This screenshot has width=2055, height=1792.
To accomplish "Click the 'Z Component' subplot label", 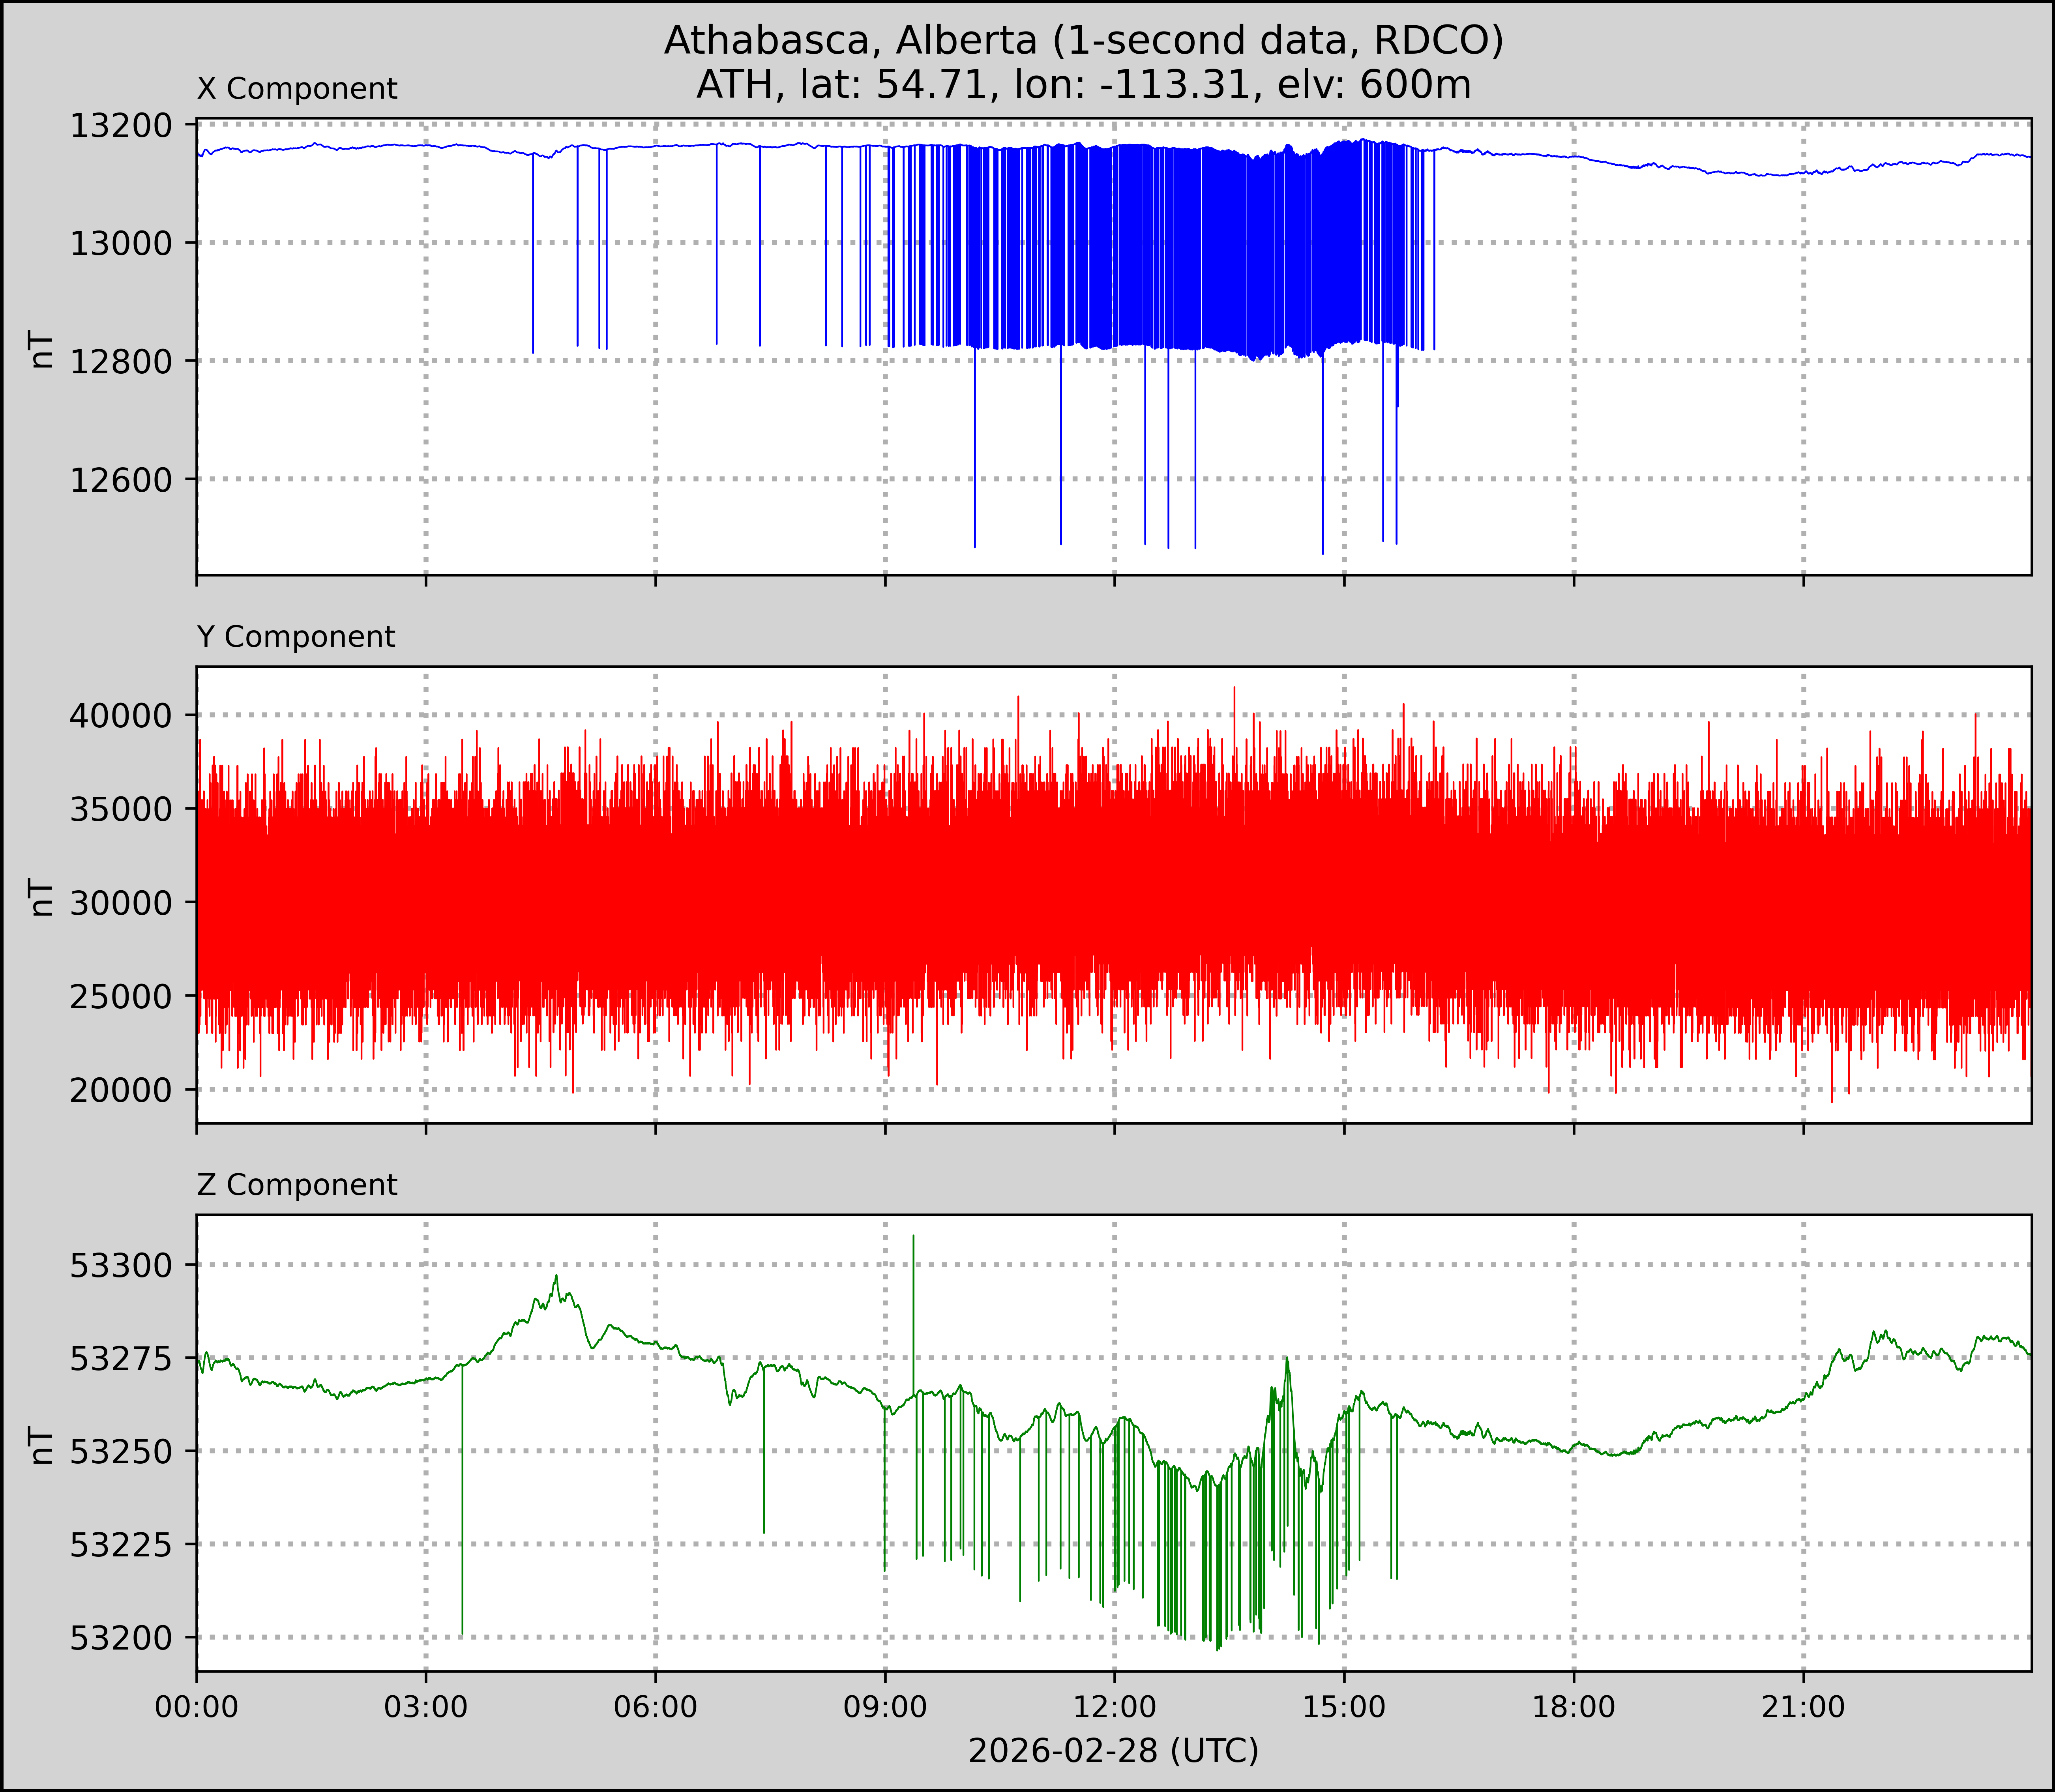I will coord(297,1185).
